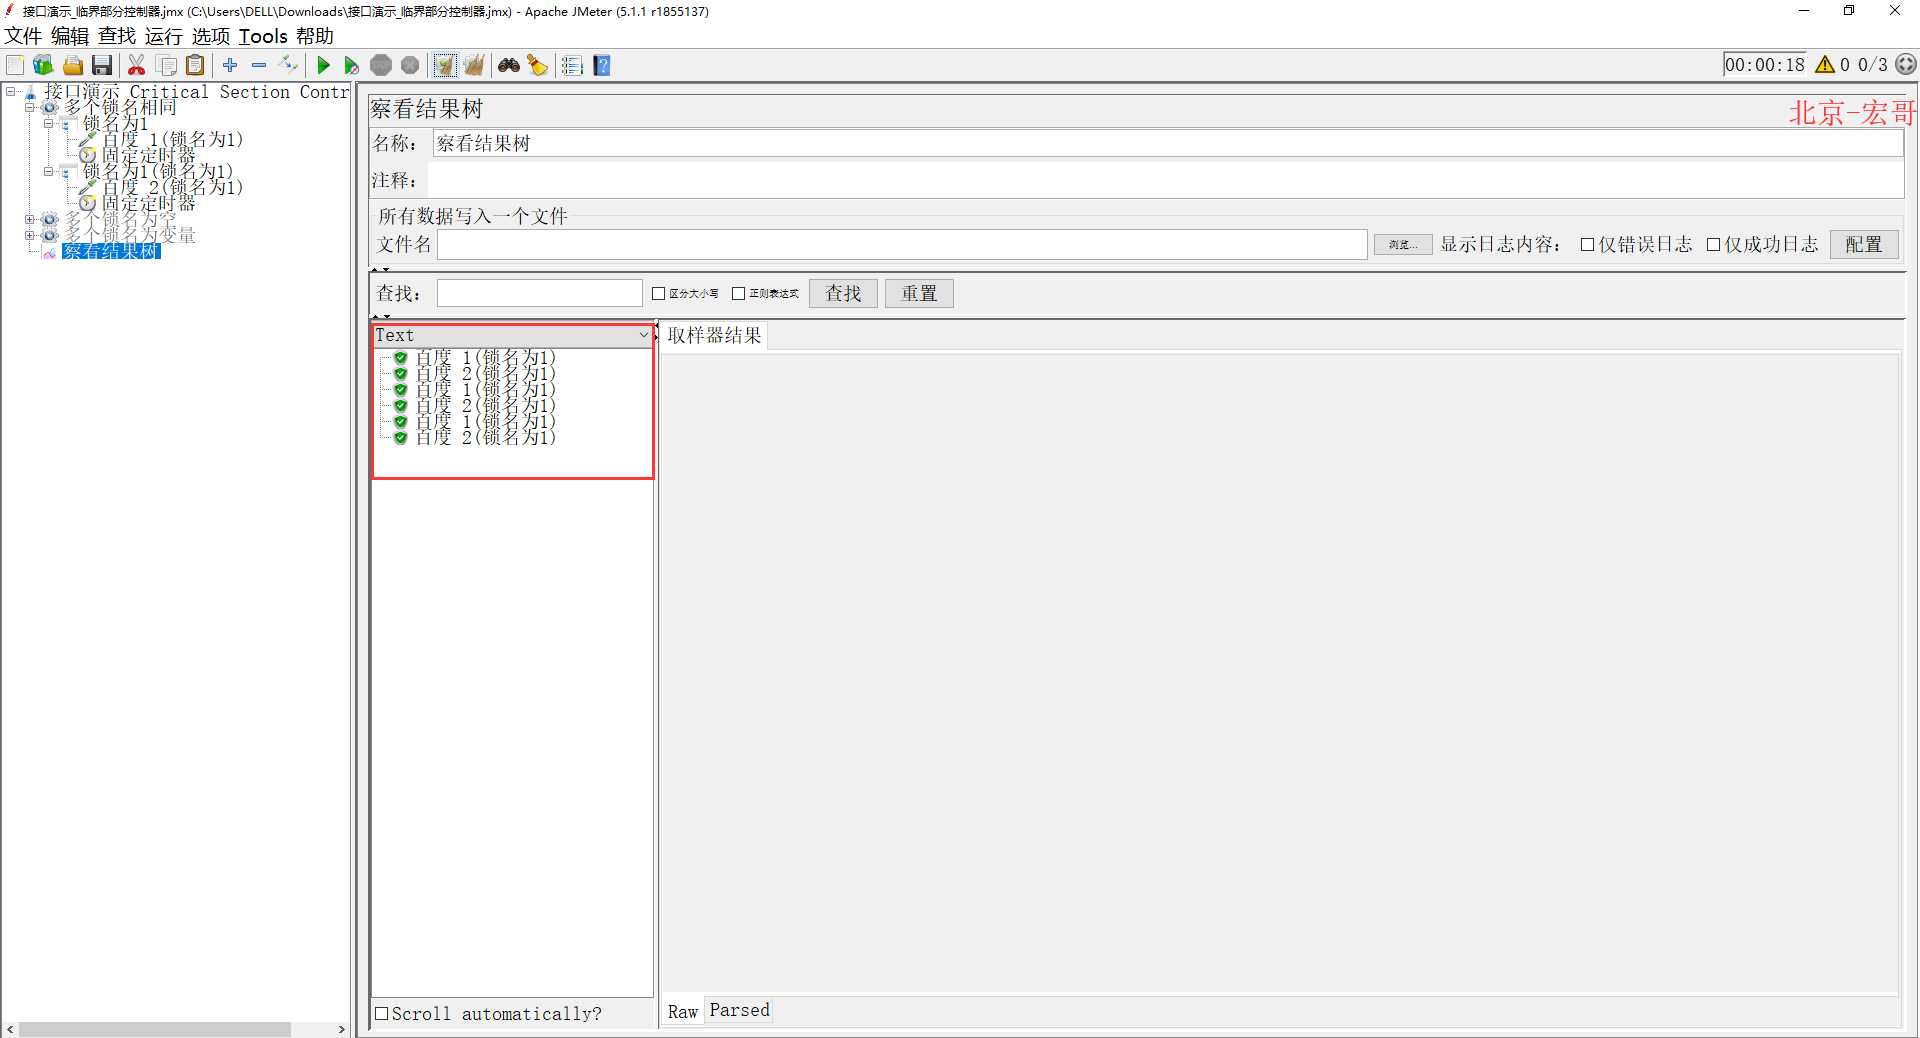Screen dimensions: 1920x1038
Task: Switch to 取样器结果 tab
Action: tap(714, 335)
